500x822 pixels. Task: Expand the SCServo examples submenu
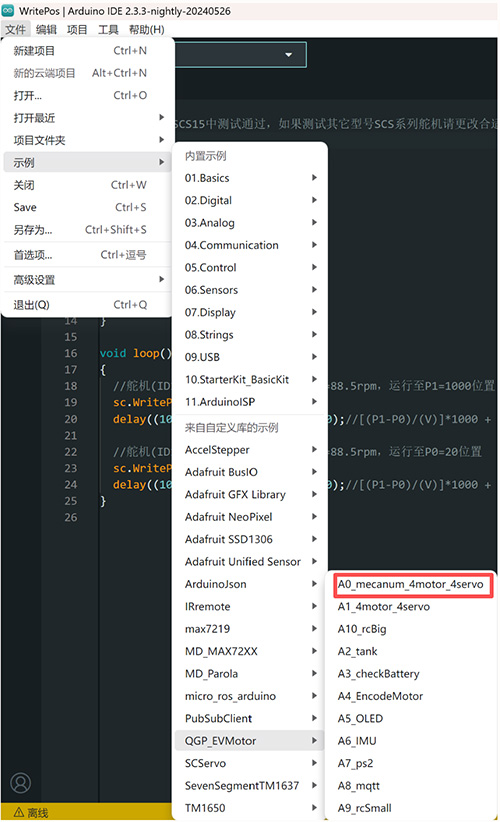point(249,763)
